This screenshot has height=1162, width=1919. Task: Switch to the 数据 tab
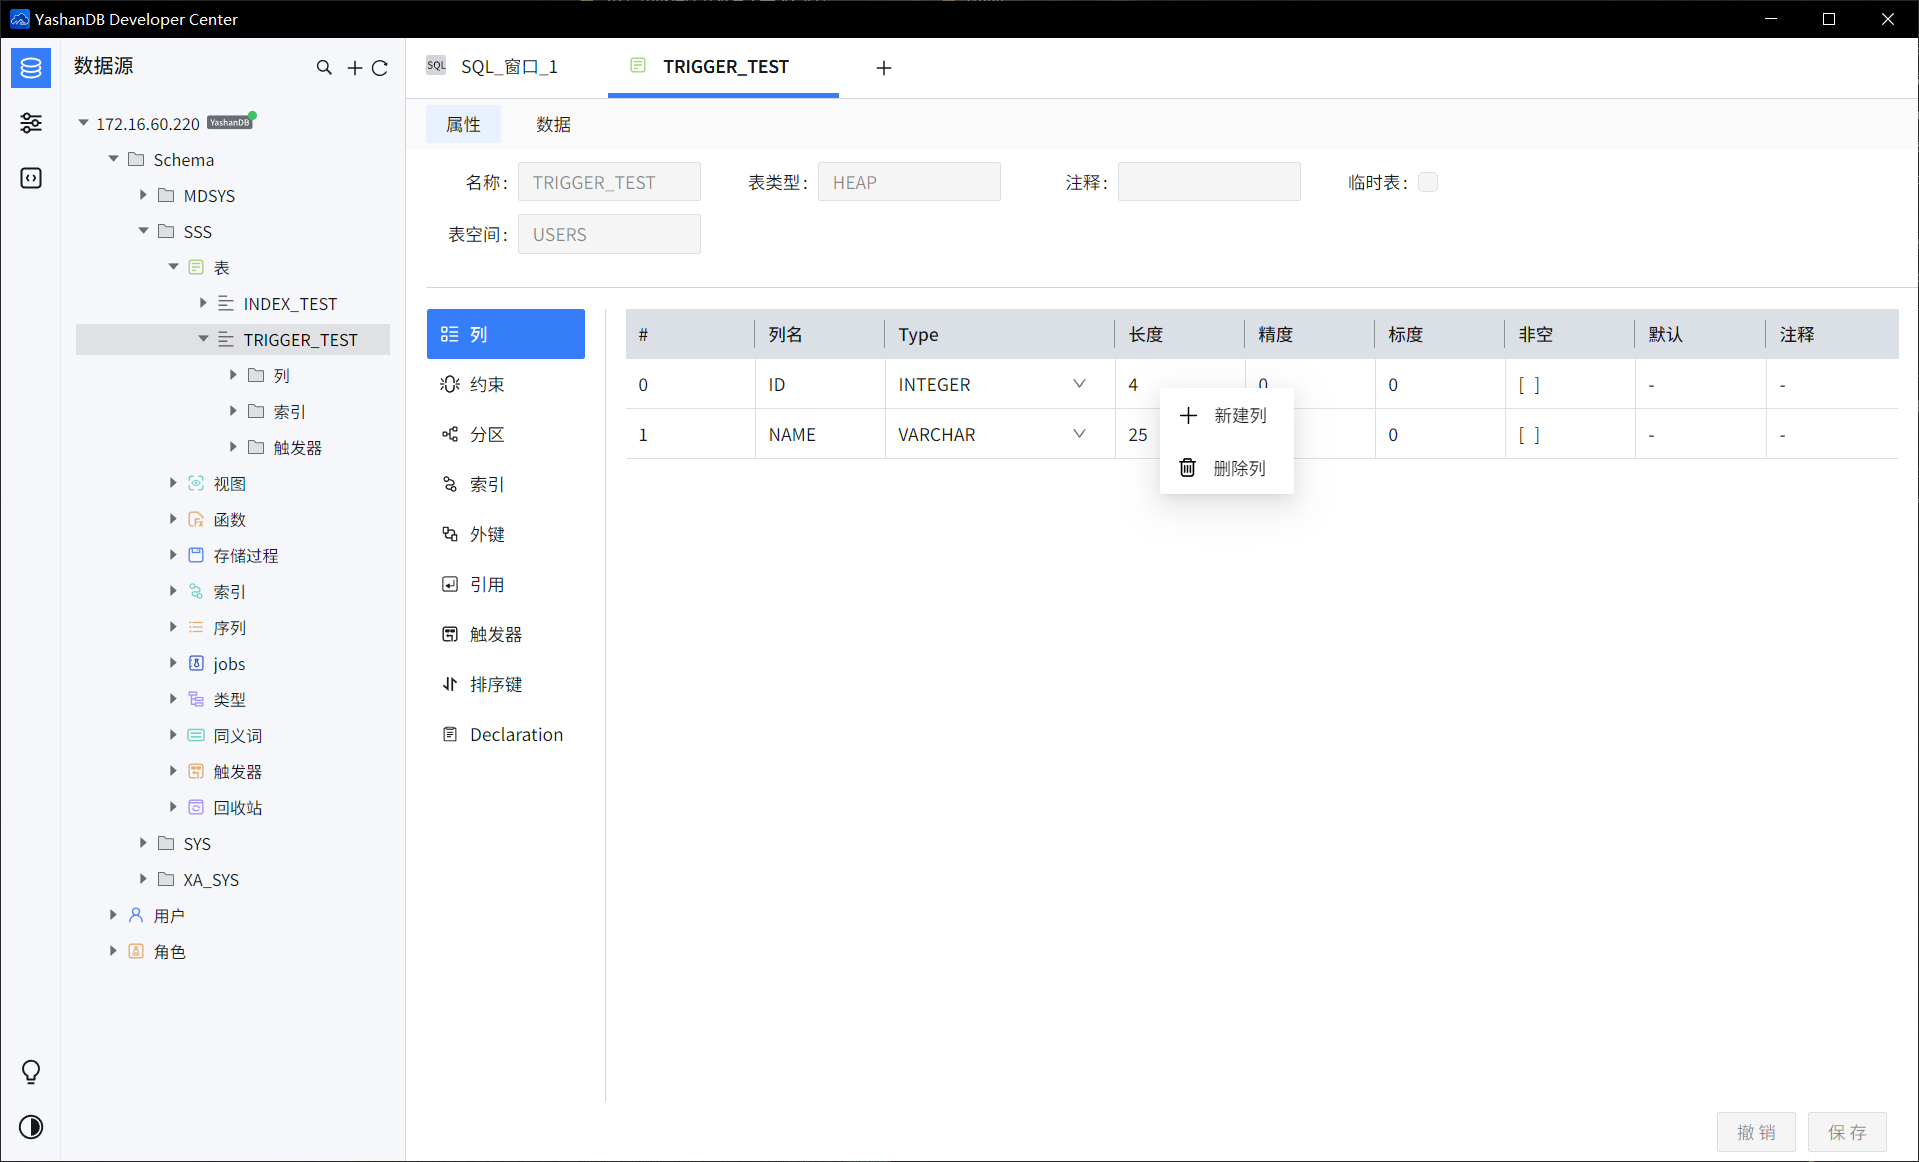pyautogui.click(x=553, y=124)
